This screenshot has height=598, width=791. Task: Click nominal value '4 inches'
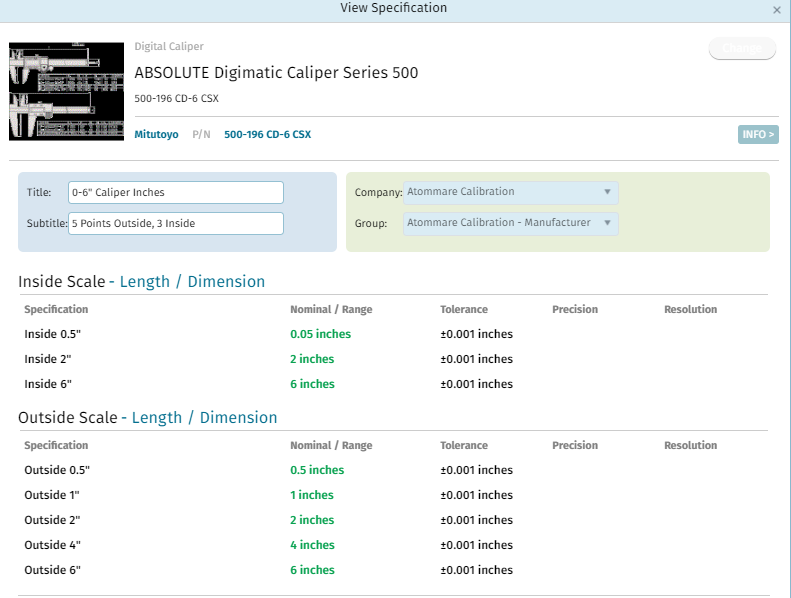312,545
